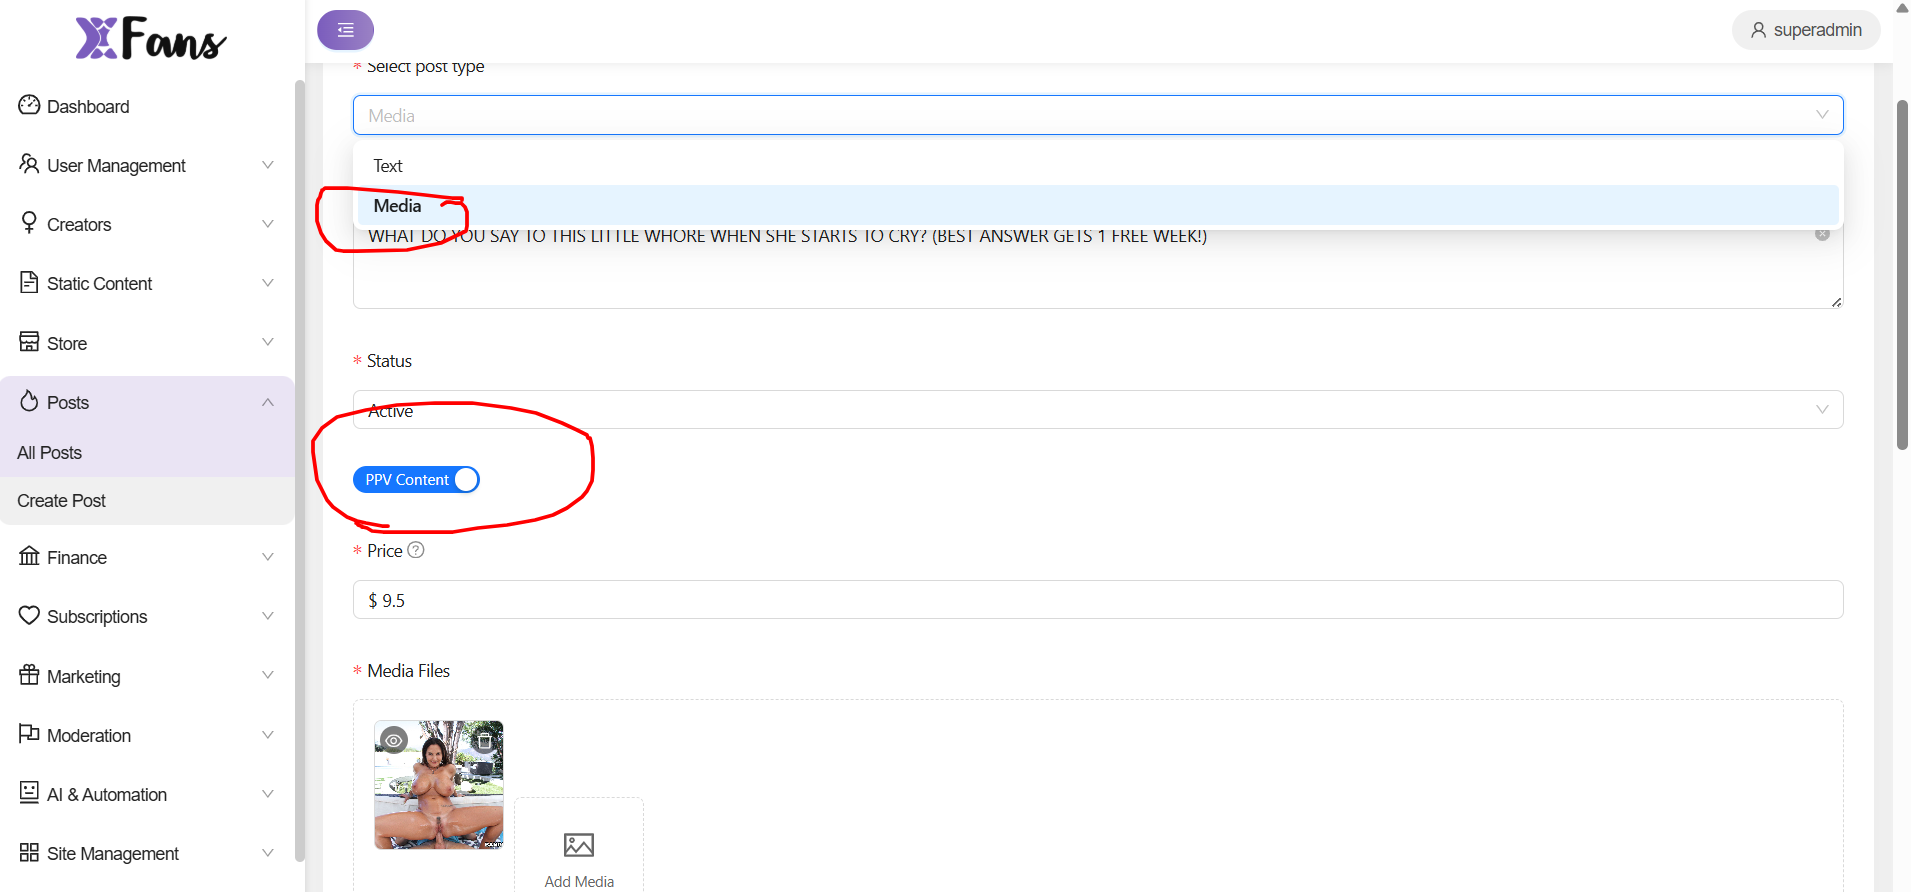Click the eye preview icon on the media thumbnail

pyautogui.click(x=394, y=741)
